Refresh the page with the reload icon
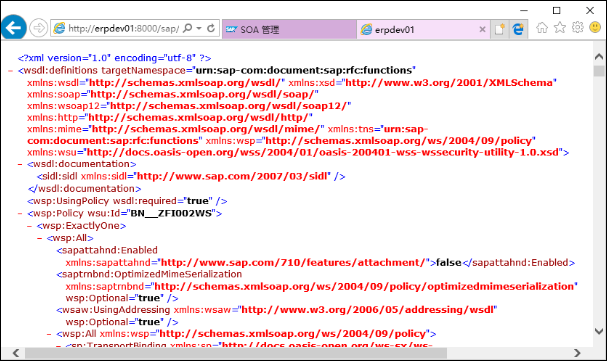The width and height of the screenshot is (607, 362). 211,28
